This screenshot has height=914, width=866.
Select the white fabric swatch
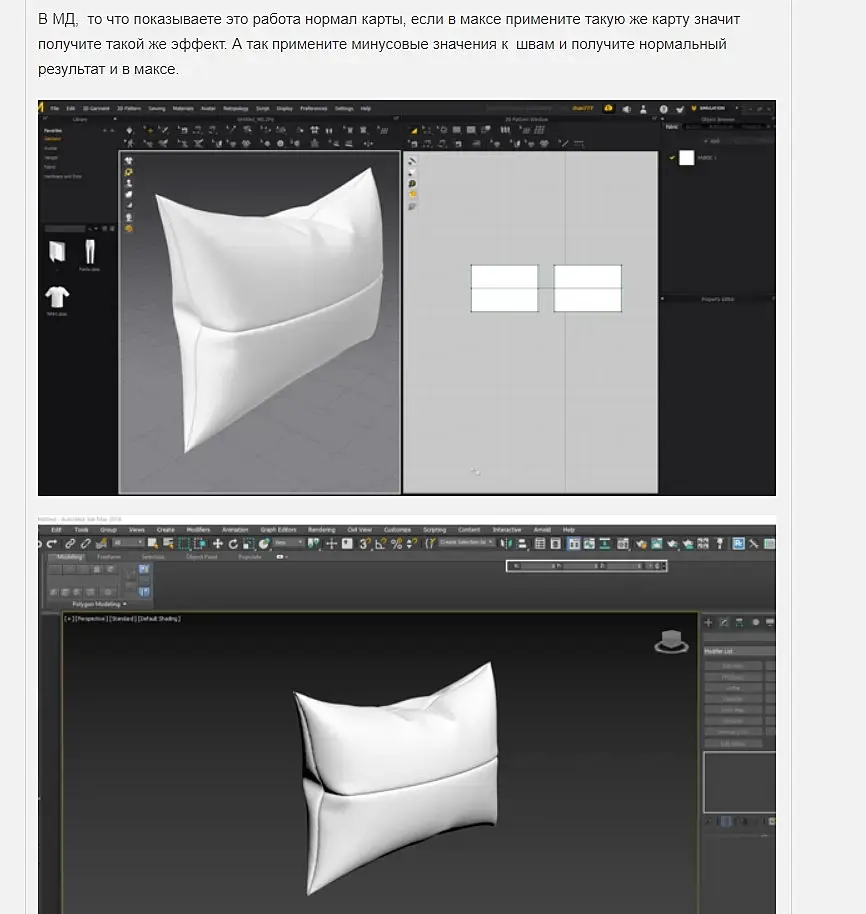687,158
